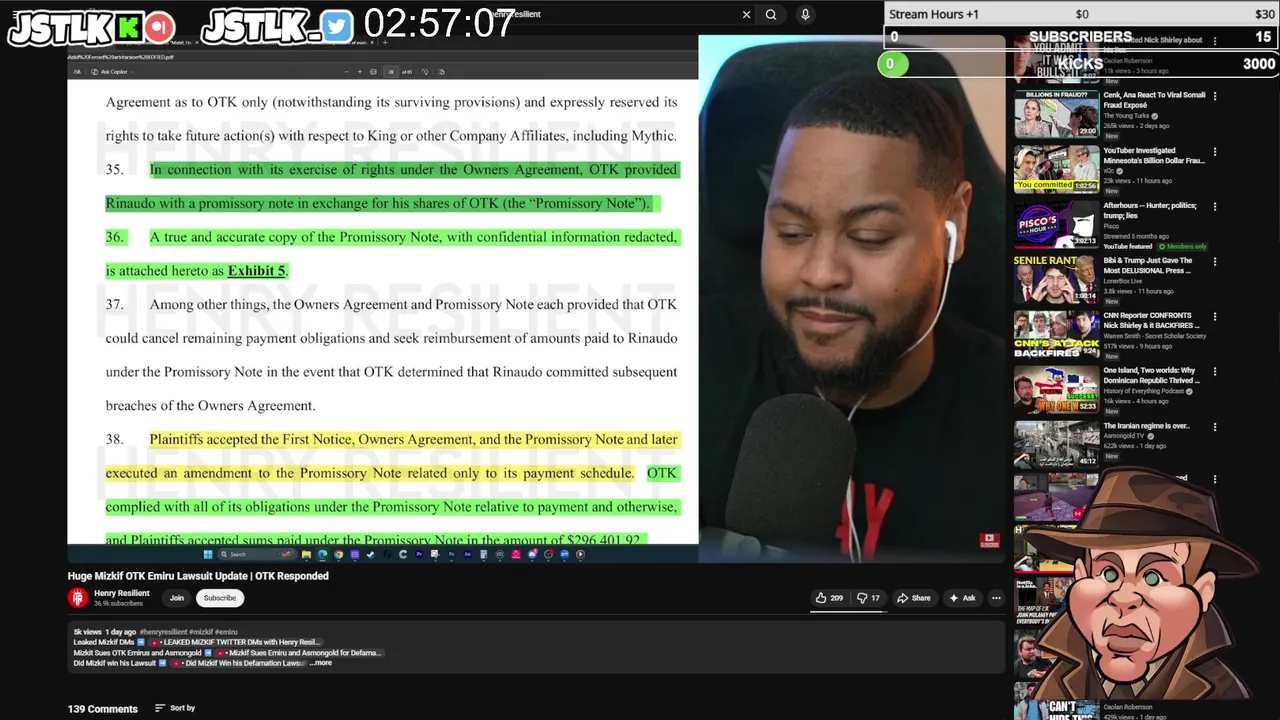Subscribe to Henry Resilient

[220, 598]
